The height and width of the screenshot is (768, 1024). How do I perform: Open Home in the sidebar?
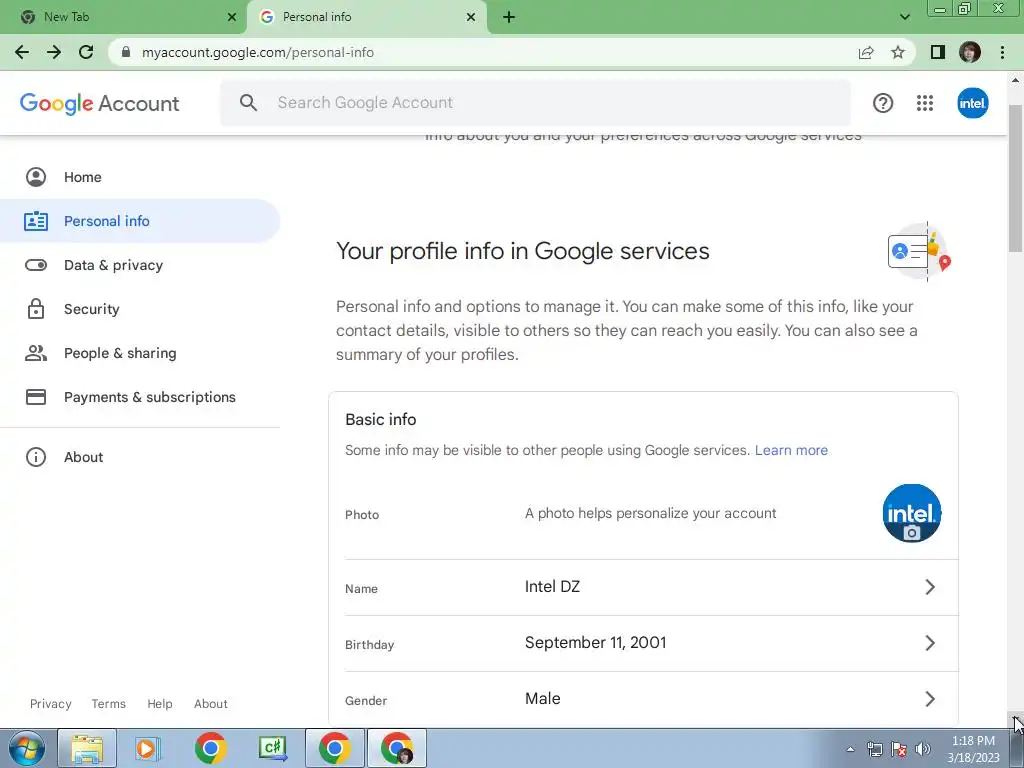point(140,177)
